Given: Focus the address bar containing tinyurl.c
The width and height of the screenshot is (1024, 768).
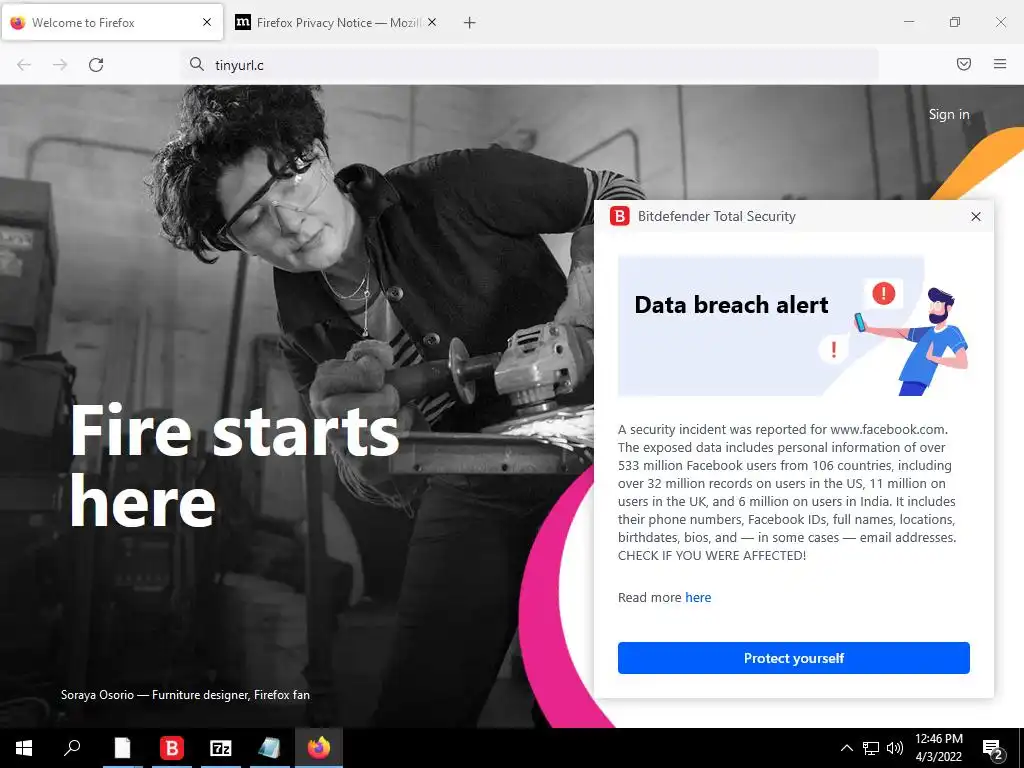Looking at the screenshot, I should pyautogui.click(x=529, y=65).
